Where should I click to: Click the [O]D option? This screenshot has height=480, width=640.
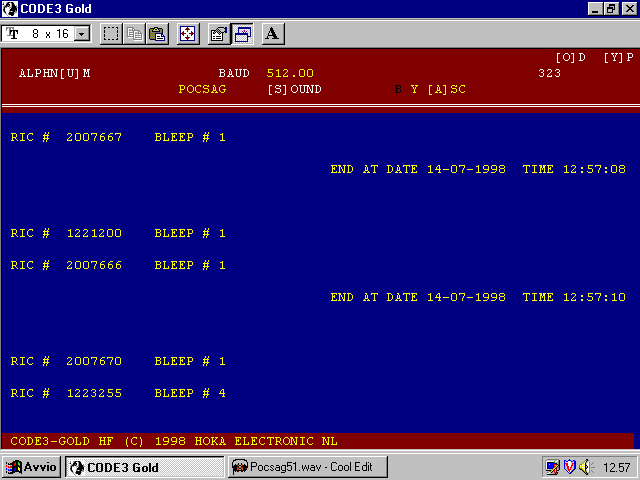pyautogui.click(x=570, y=58)
